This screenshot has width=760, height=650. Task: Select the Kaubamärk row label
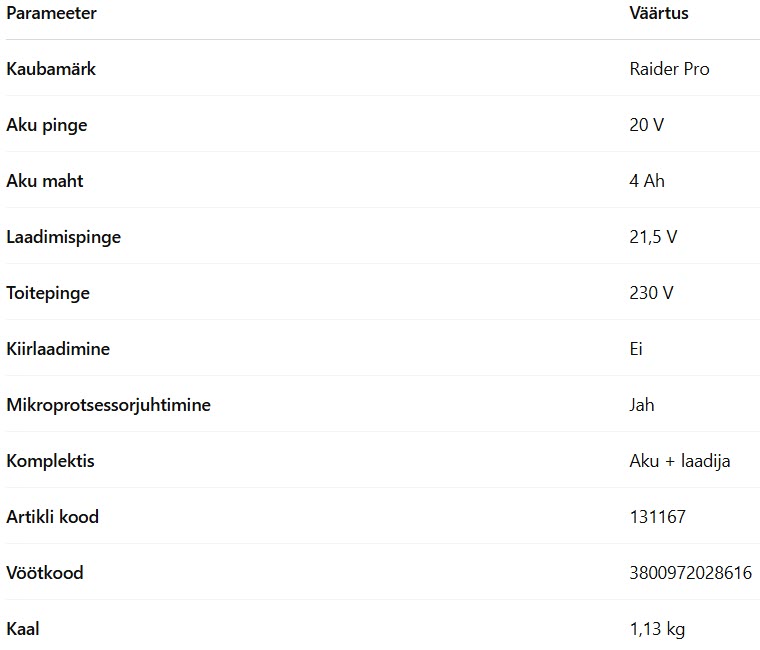(x=51, y=69)
